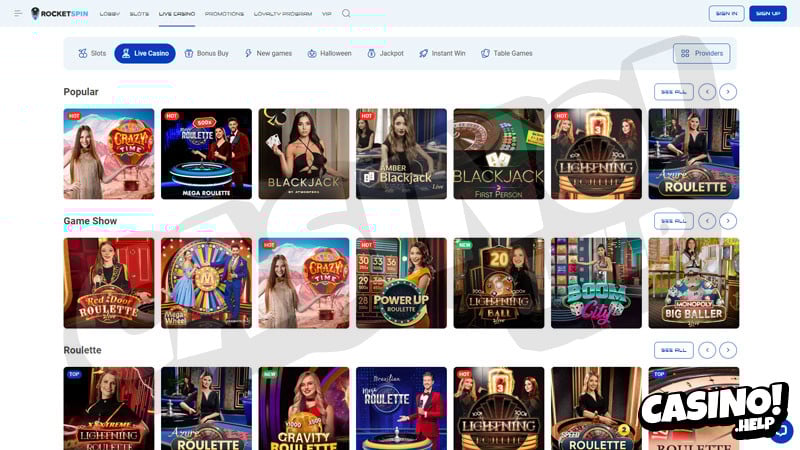
Task: Open Mega Wheel game show
Action: point(206,283)
